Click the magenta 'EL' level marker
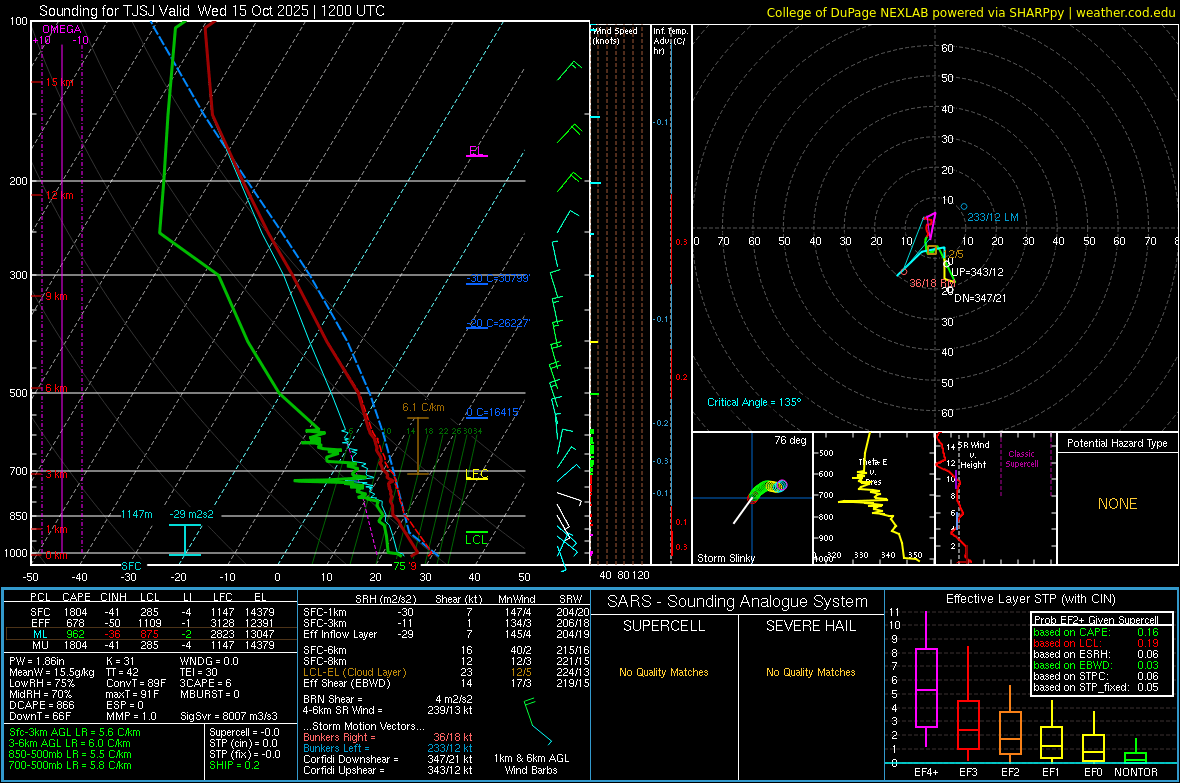The height and width of the screenshot is (783, 1180). tap(476, 151)
